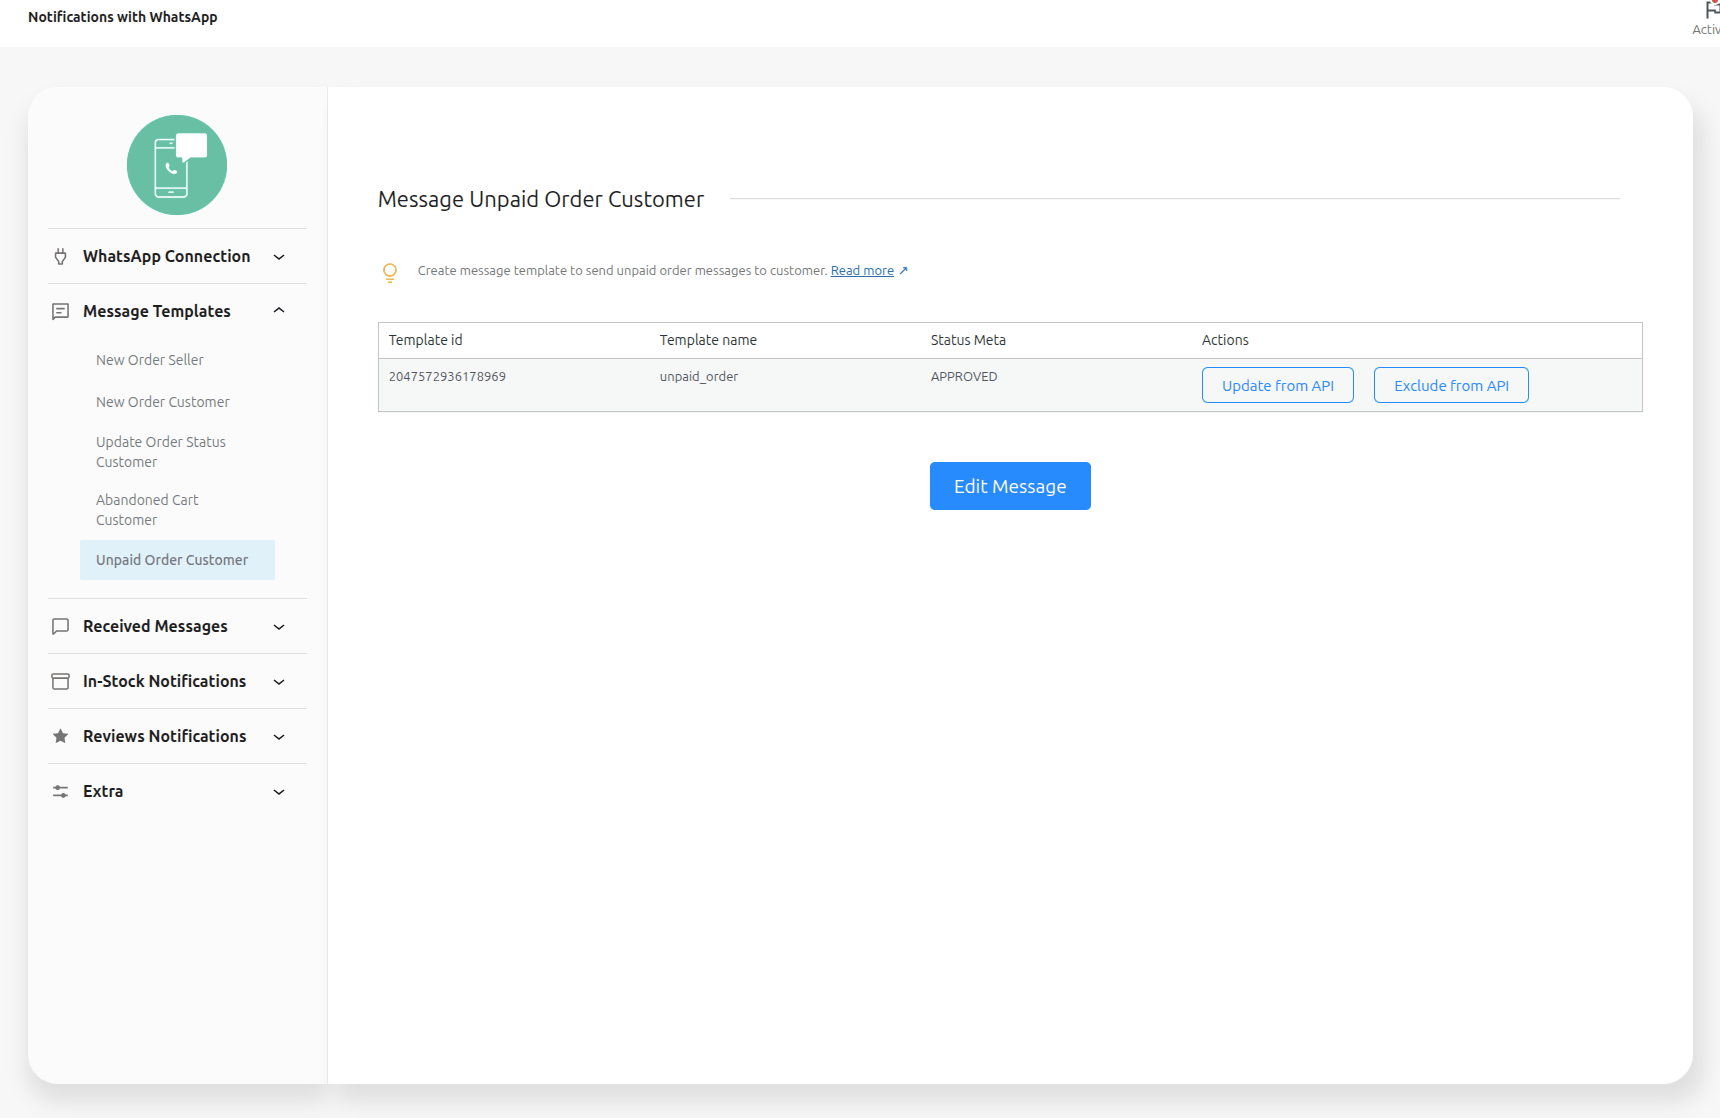Click the flag icon in top-right corner
The height and width of the screenshot is (1118, 1720).
click(x=1711, y=10)
